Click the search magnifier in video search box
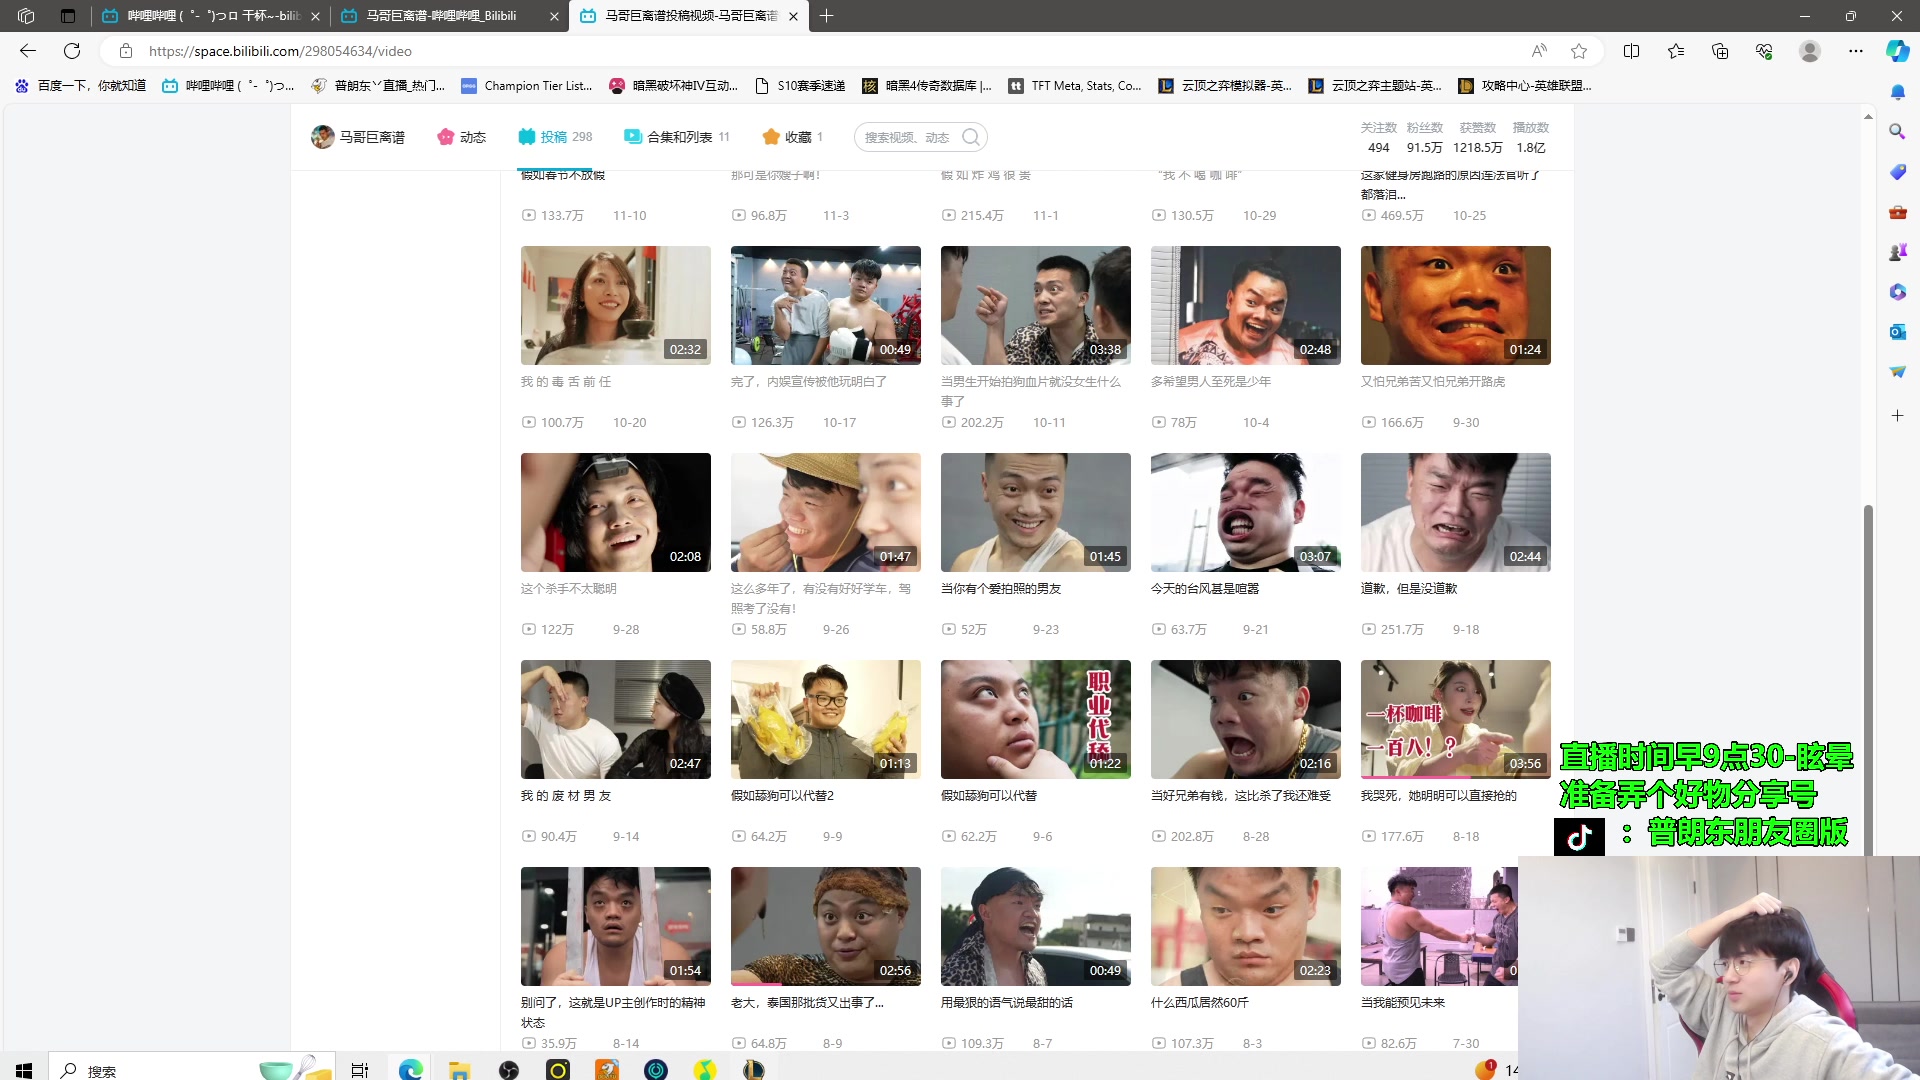This screenshot has width=1920, height=1080. point(971,137)
